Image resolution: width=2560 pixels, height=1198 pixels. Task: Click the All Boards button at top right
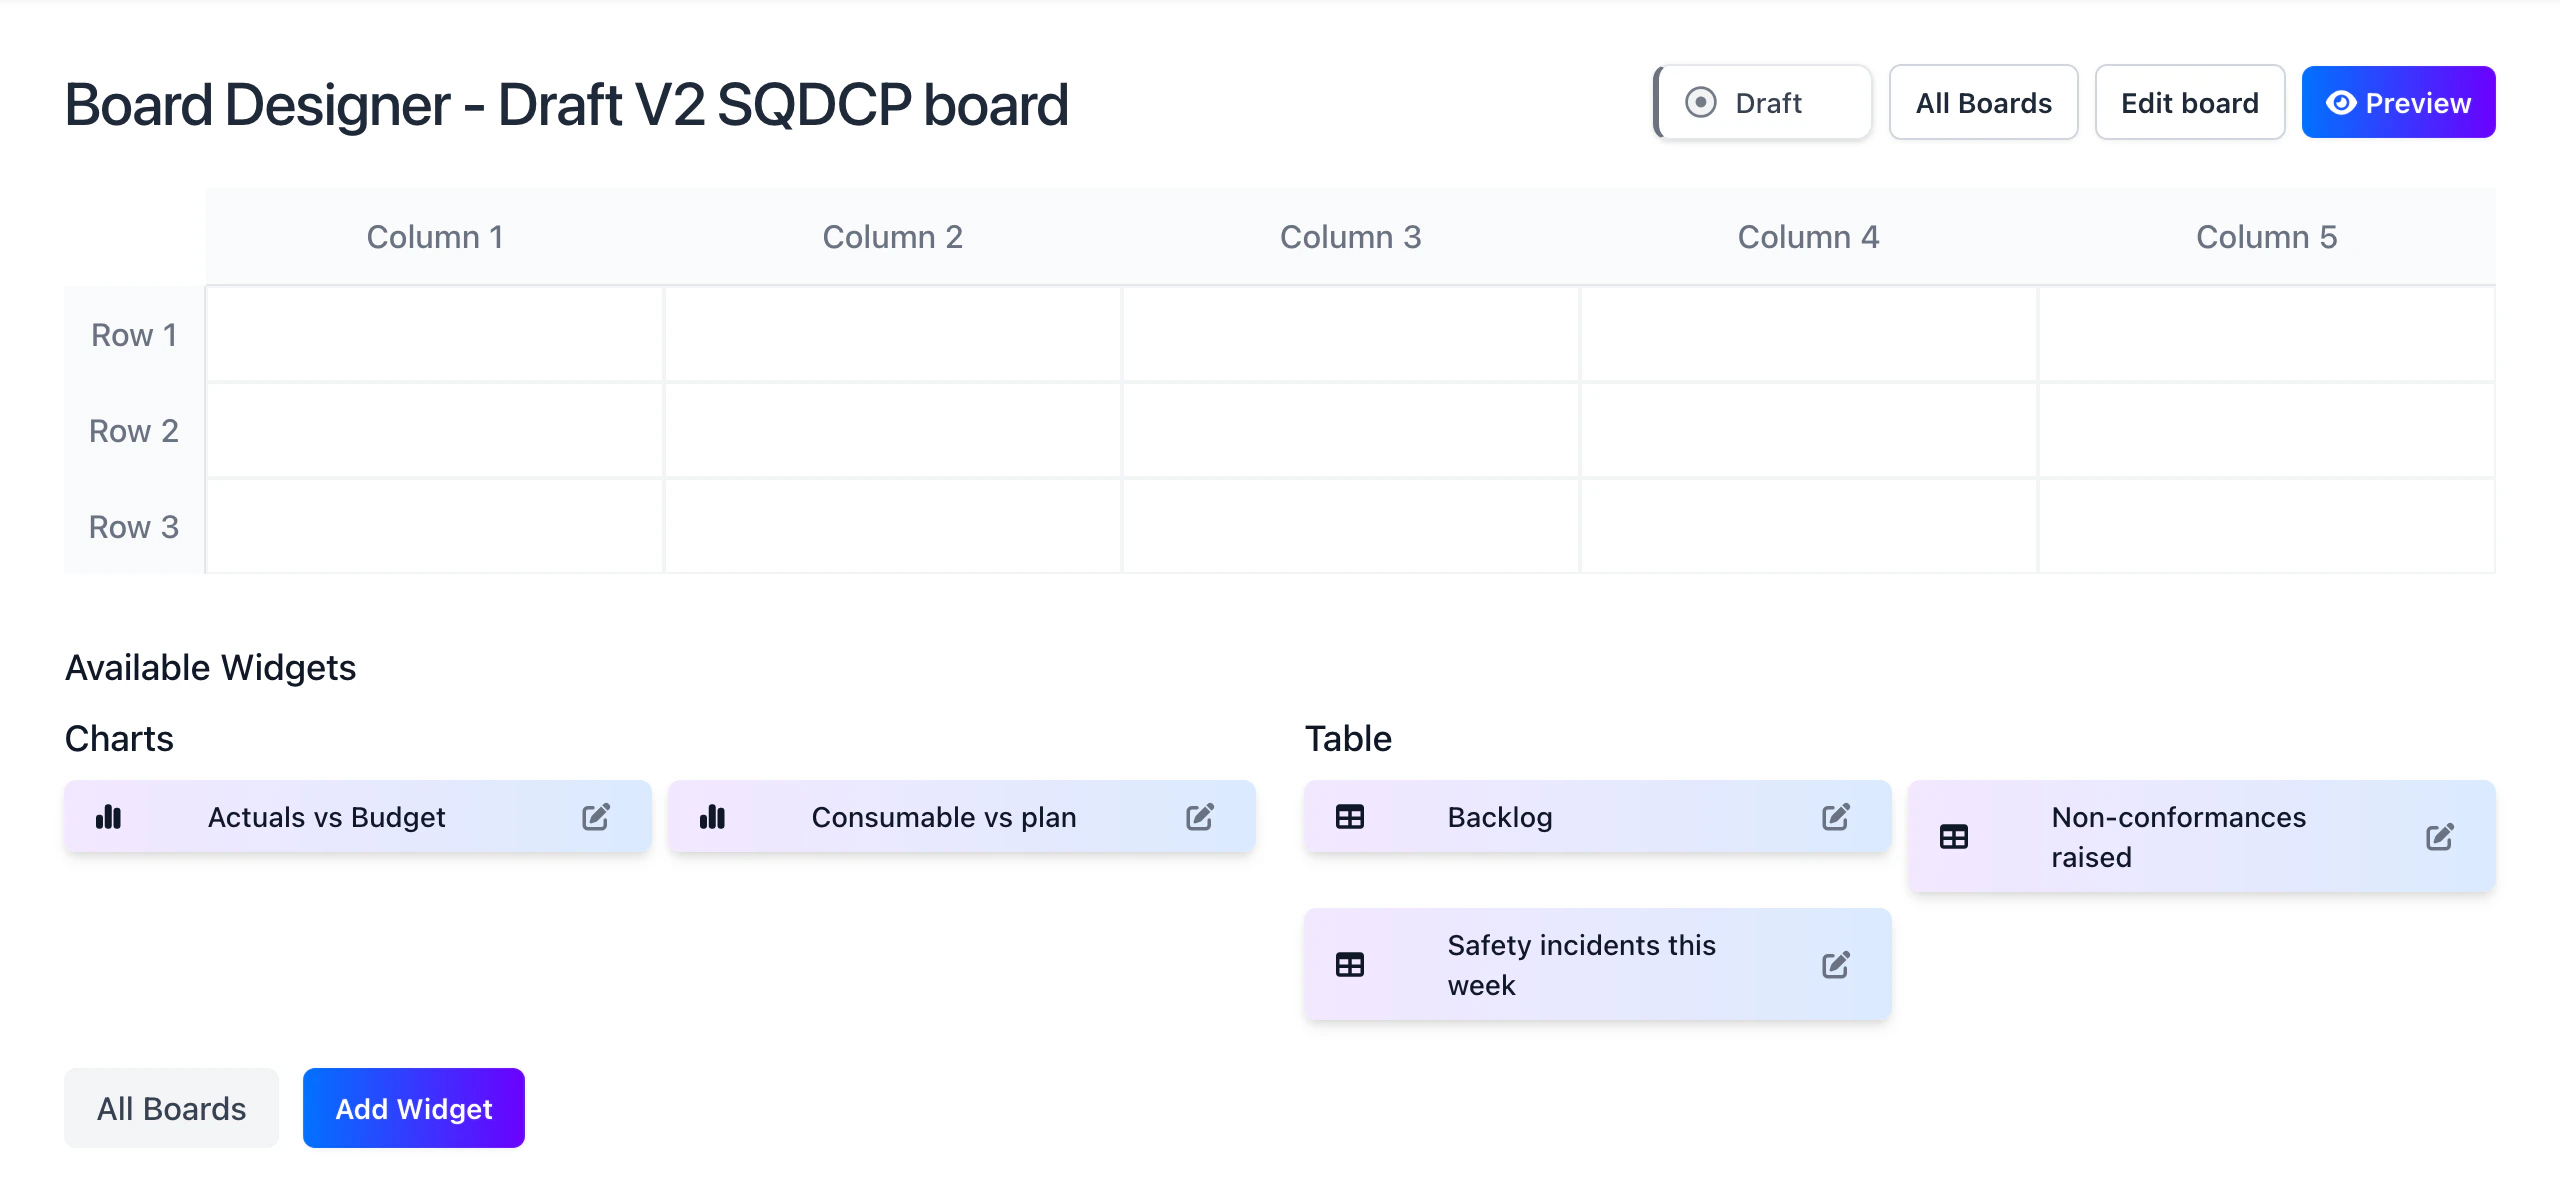coord(1983,101)
